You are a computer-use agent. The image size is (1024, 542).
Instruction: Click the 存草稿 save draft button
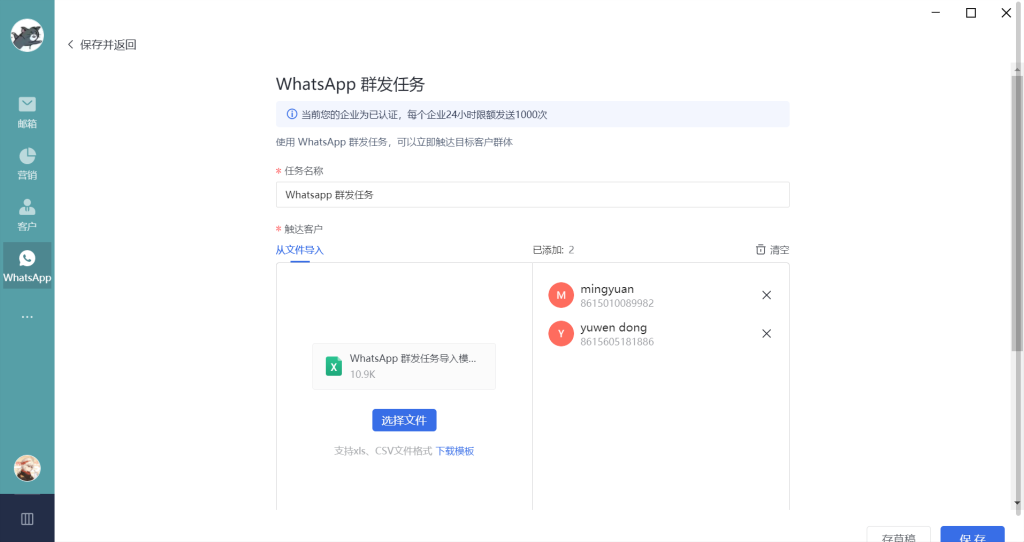(x=898, y=536)
